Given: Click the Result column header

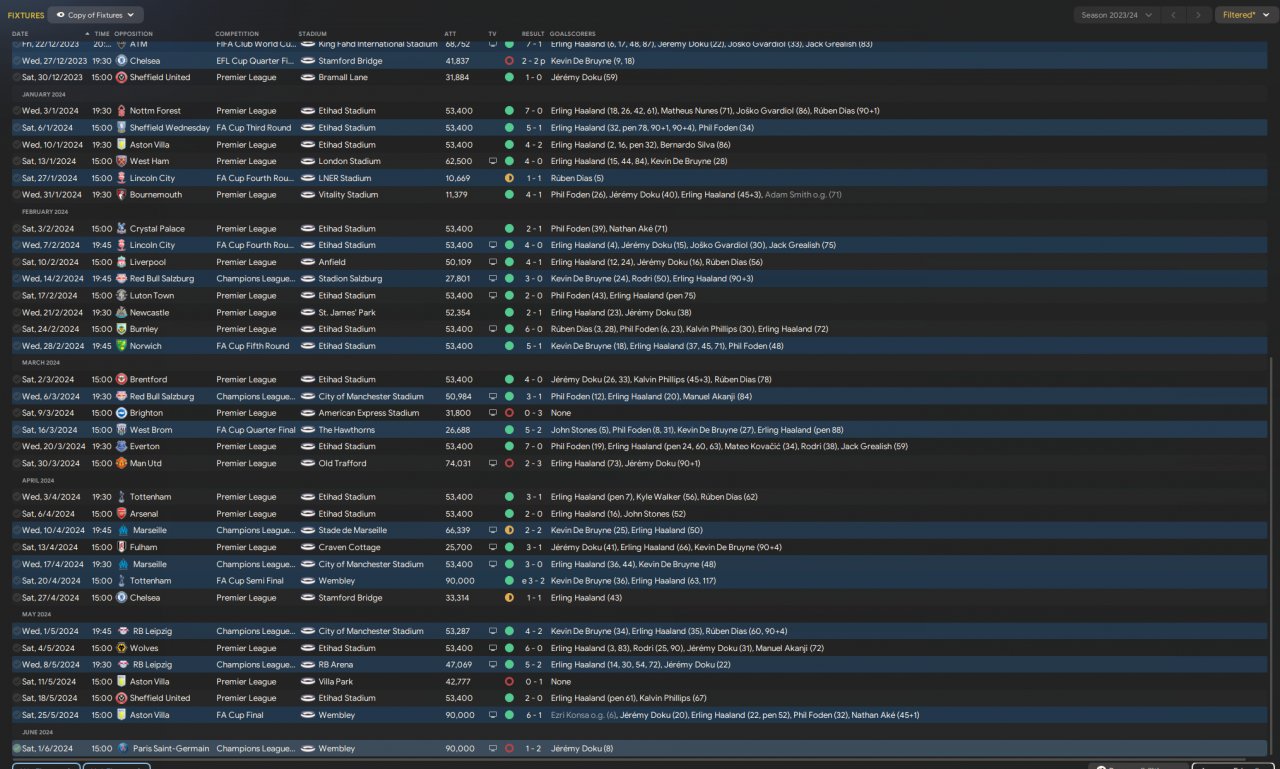Looking at the screenshot, I should [x=533, y=34].
